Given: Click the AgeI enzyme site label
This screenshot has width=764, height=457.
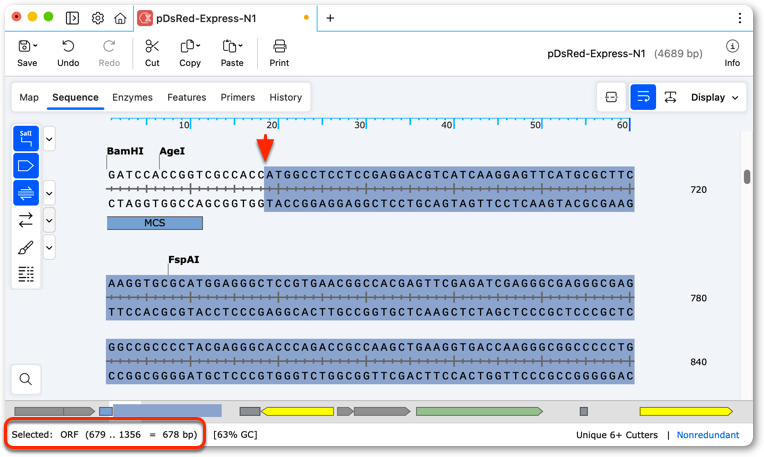Looking at the screenshot, I should (172, 151).
